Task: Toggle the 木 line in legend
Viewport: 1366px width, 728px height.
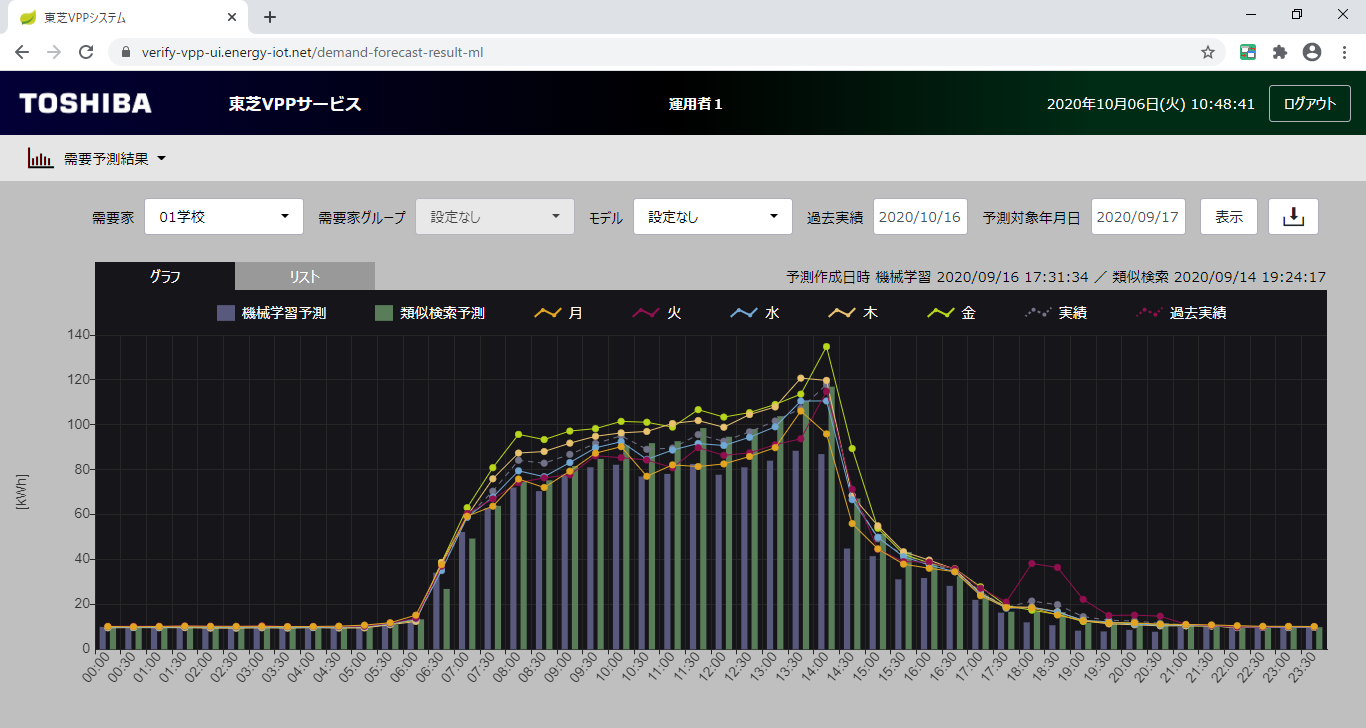Action: point(853,313)
